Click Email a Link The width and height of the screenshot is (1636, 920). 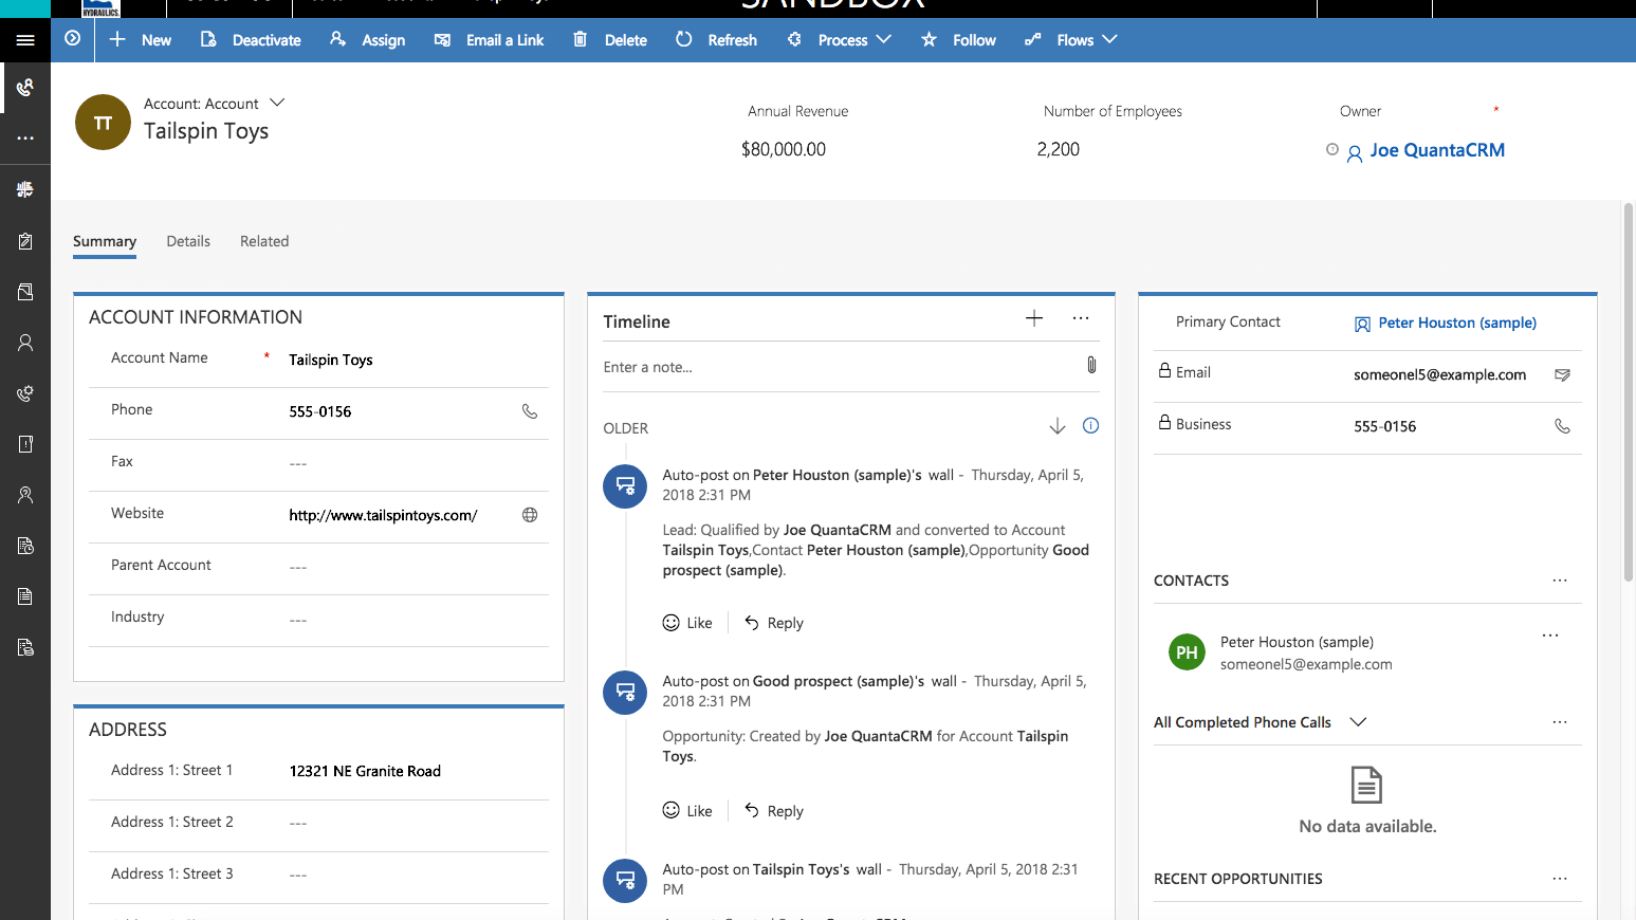pos(489,40)
